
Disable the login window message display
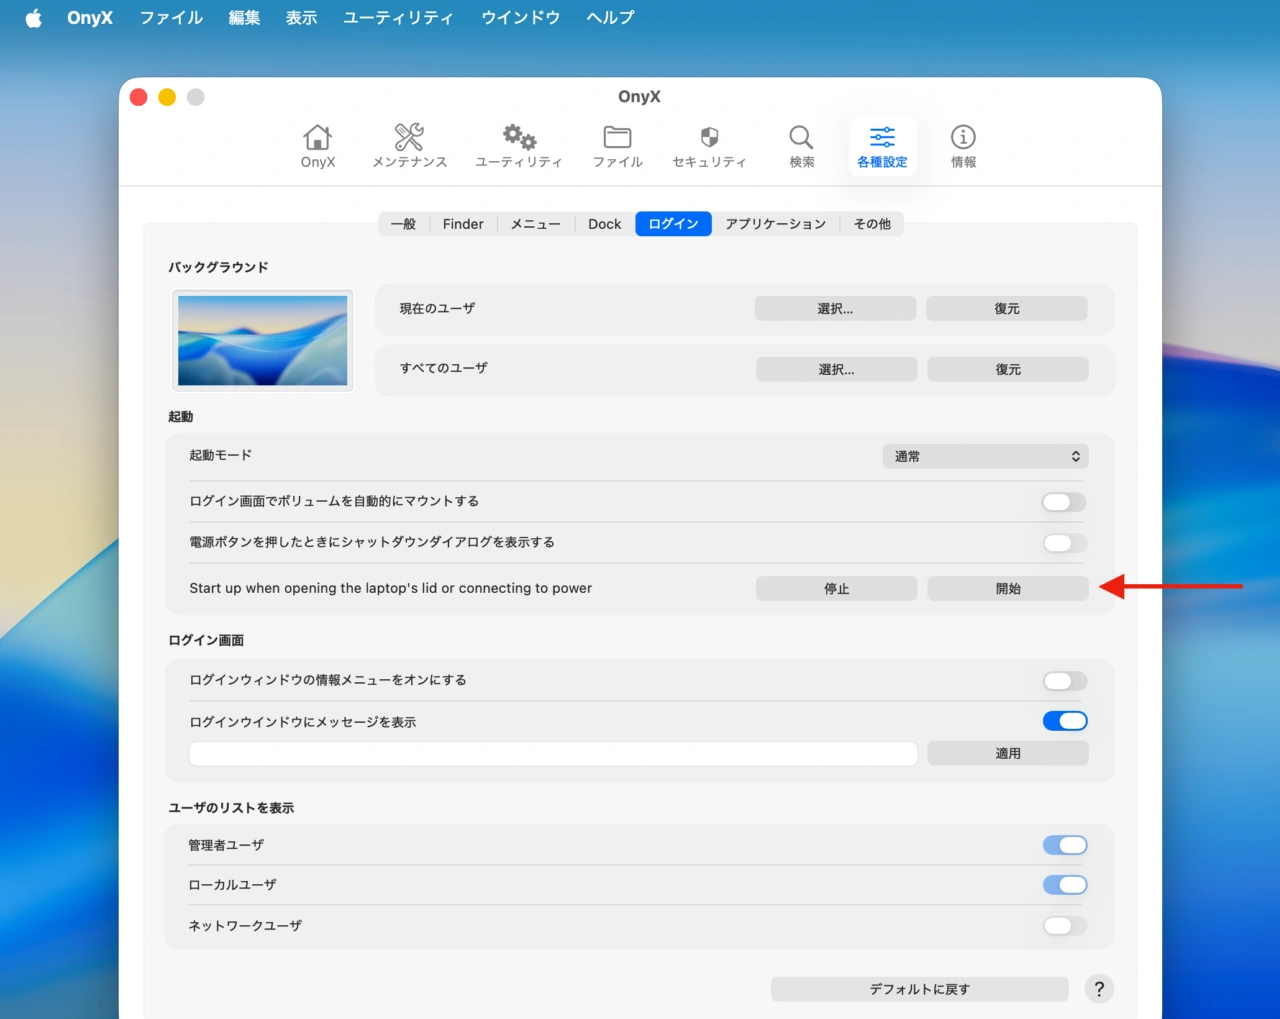tap(1065, 720)
